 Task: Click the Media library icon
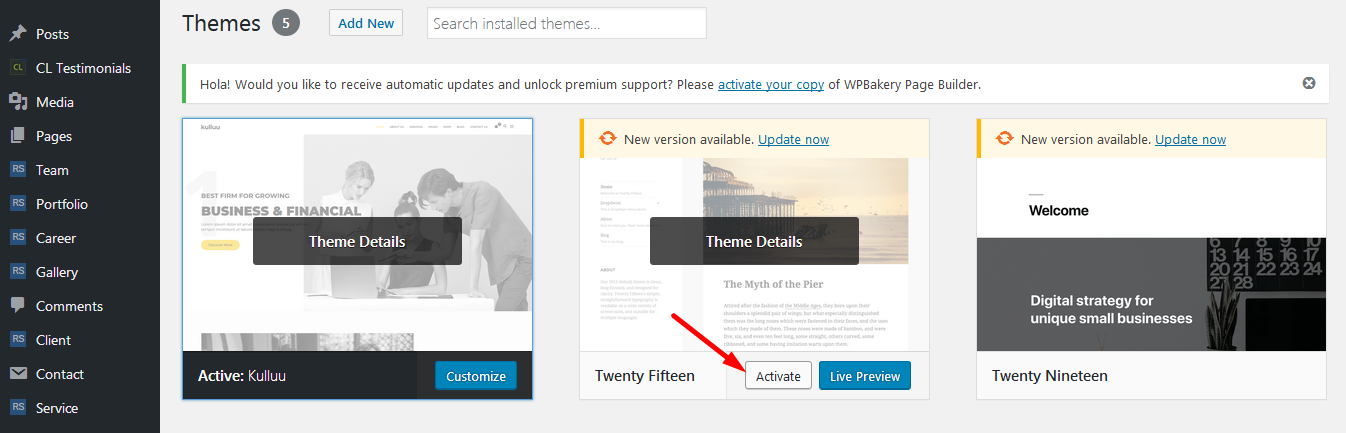point(17,102)
